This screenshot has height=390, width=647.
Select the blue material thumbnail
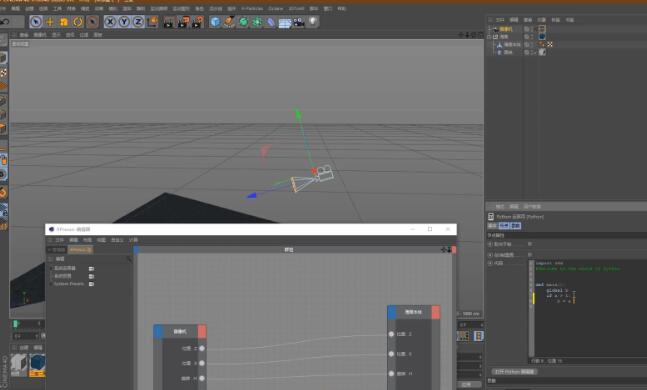point(37,365)
